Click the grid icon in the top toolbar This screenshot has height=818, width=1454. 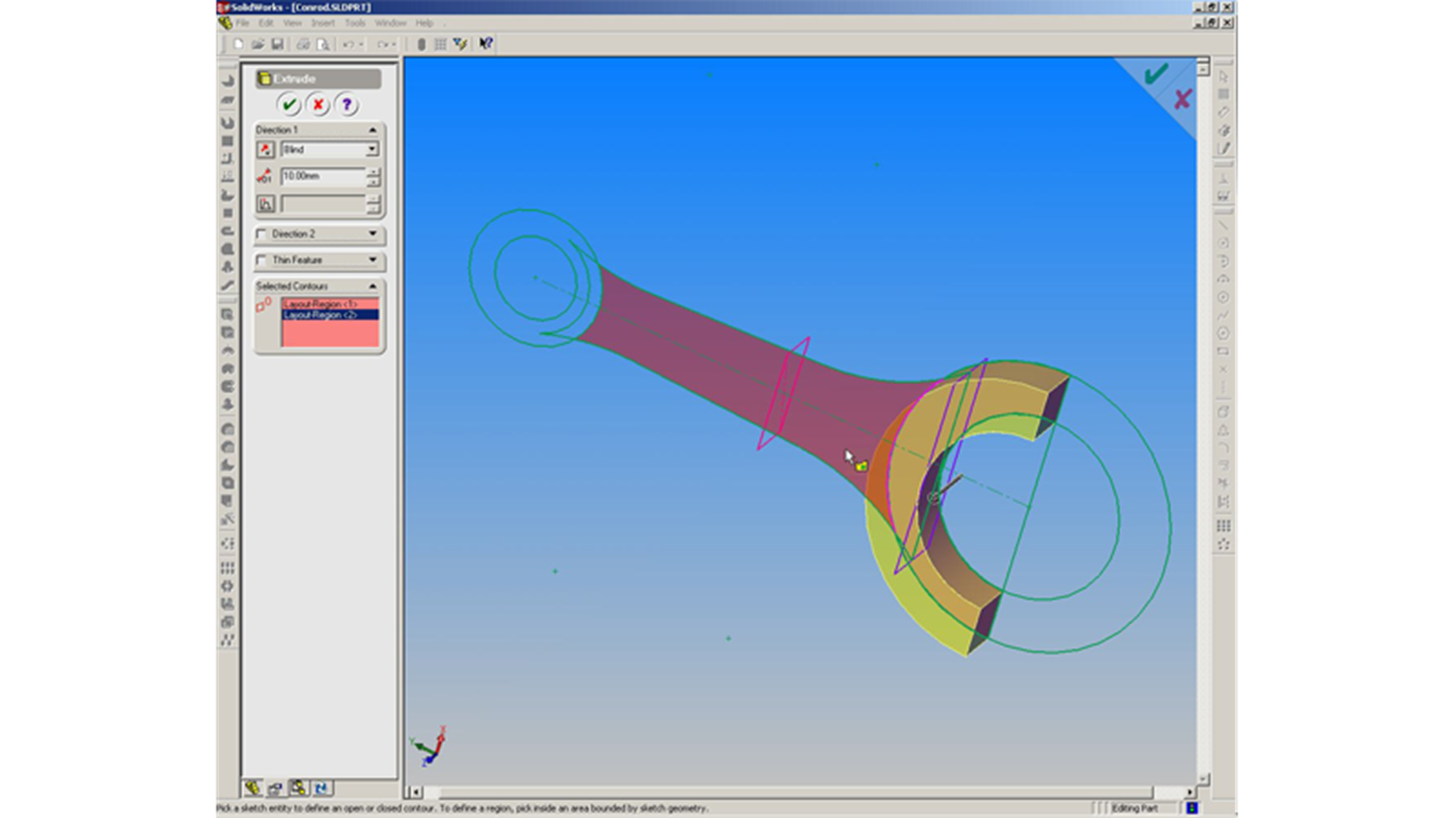click(x=440, y=44)
